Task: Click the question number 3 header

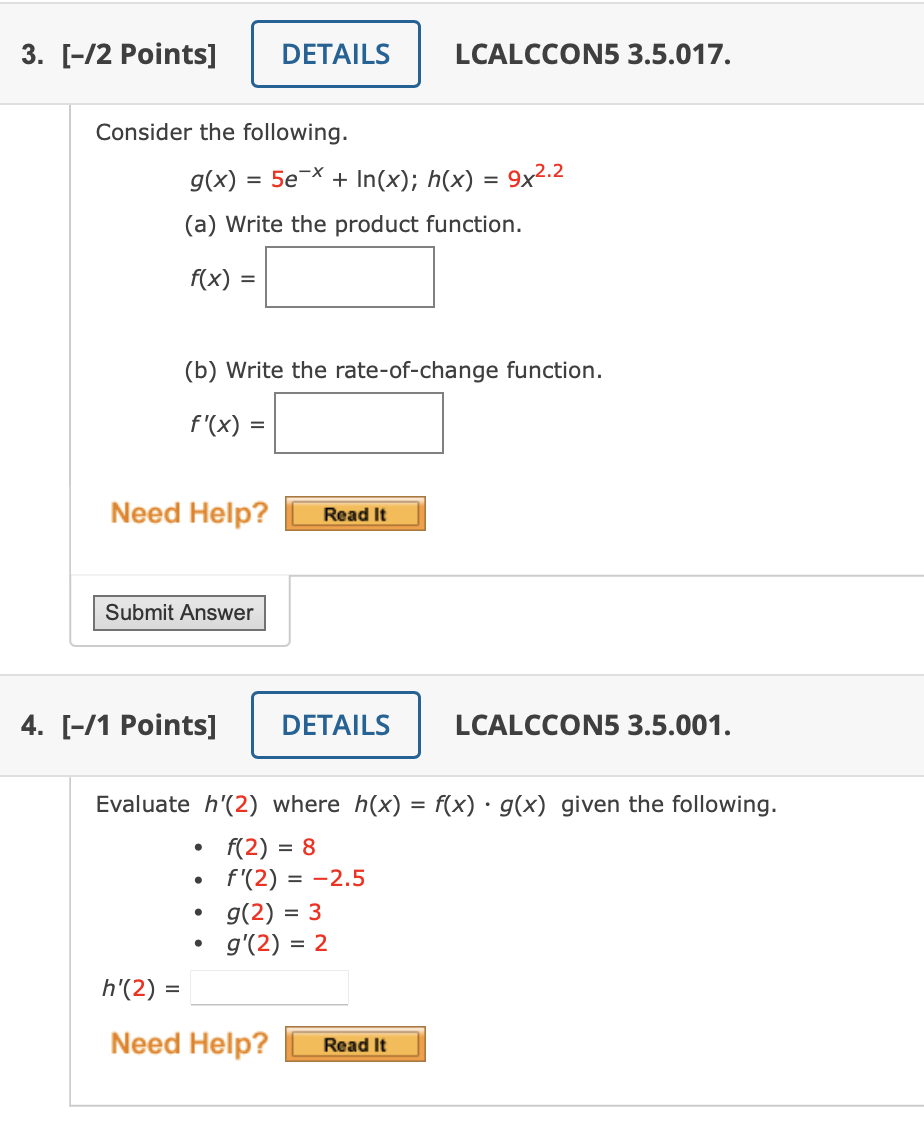Action: (x=30, y=54)
